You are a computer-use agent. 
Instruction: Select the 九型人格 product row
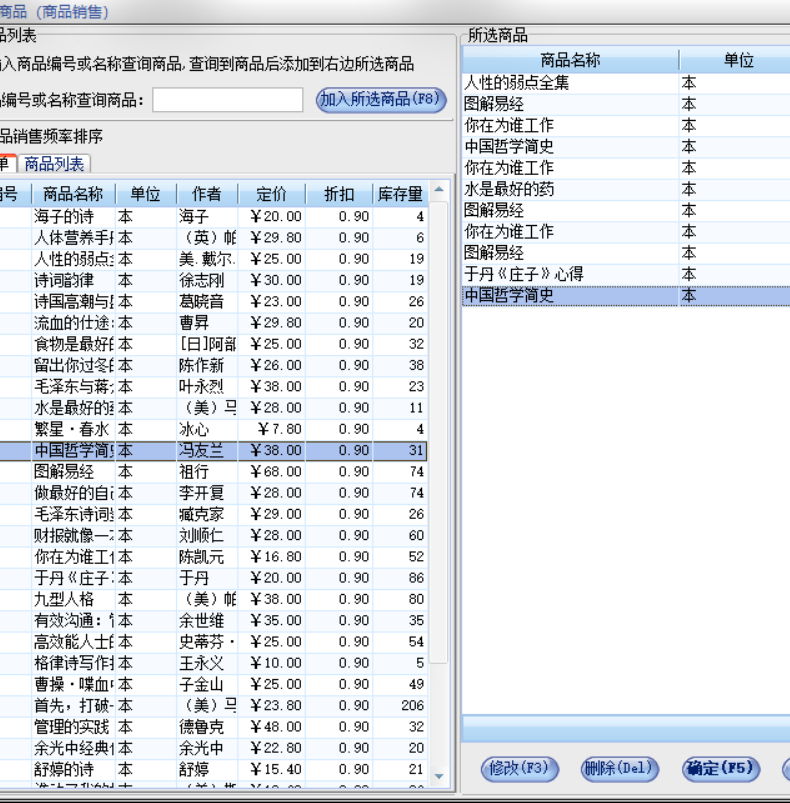pos(213,599)
